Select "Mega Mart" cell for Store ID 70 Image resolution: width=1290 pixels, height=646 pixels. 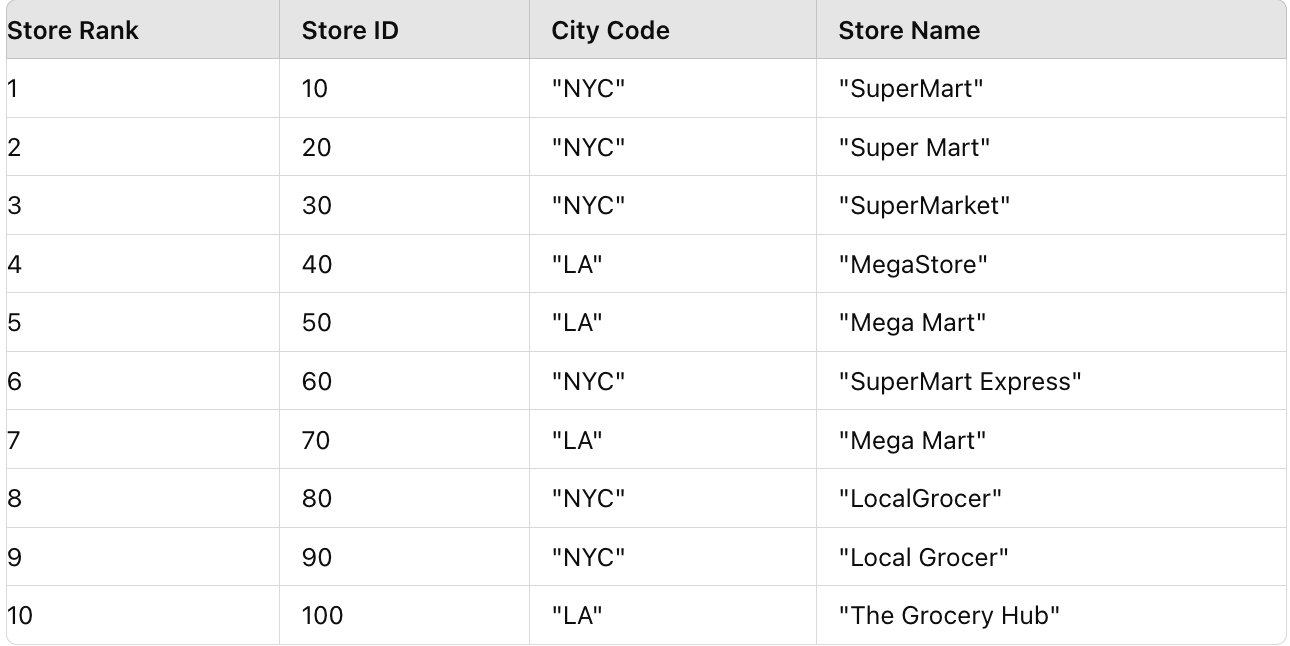(x=912, y=440)
